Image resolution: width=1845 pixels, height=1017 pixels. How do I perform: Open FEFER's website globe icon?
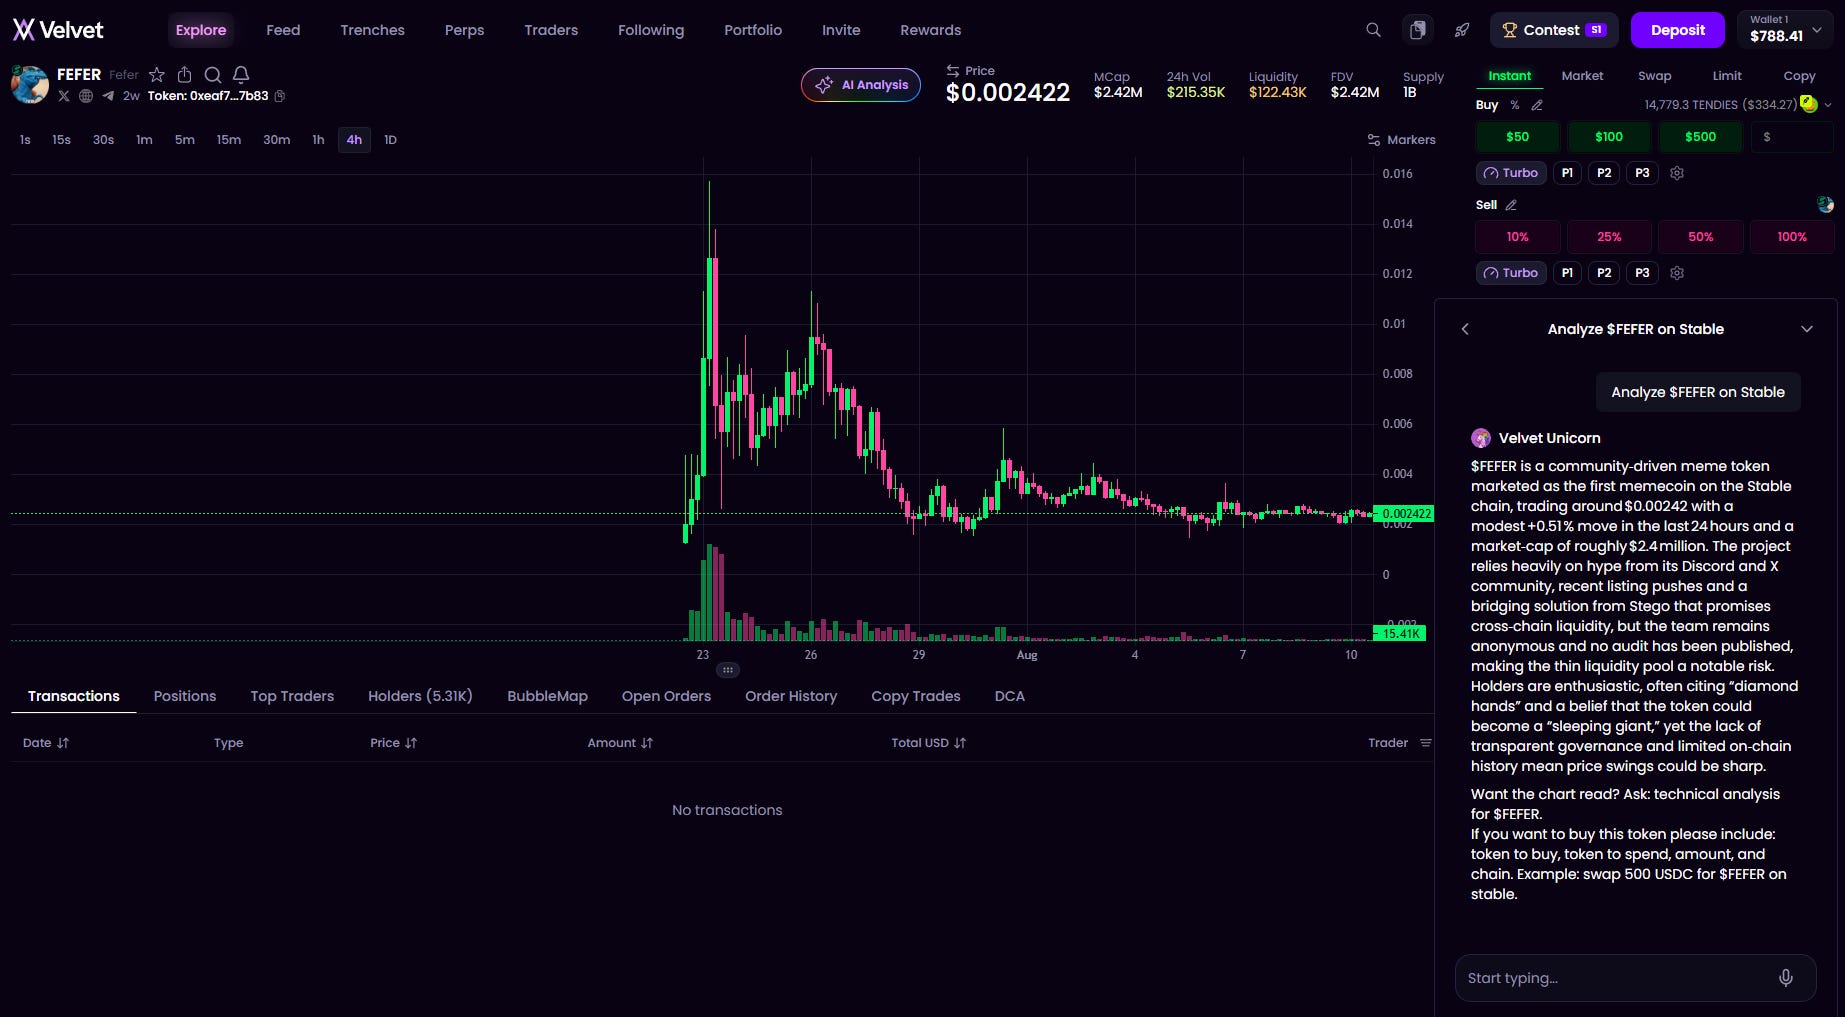(86, 96)
